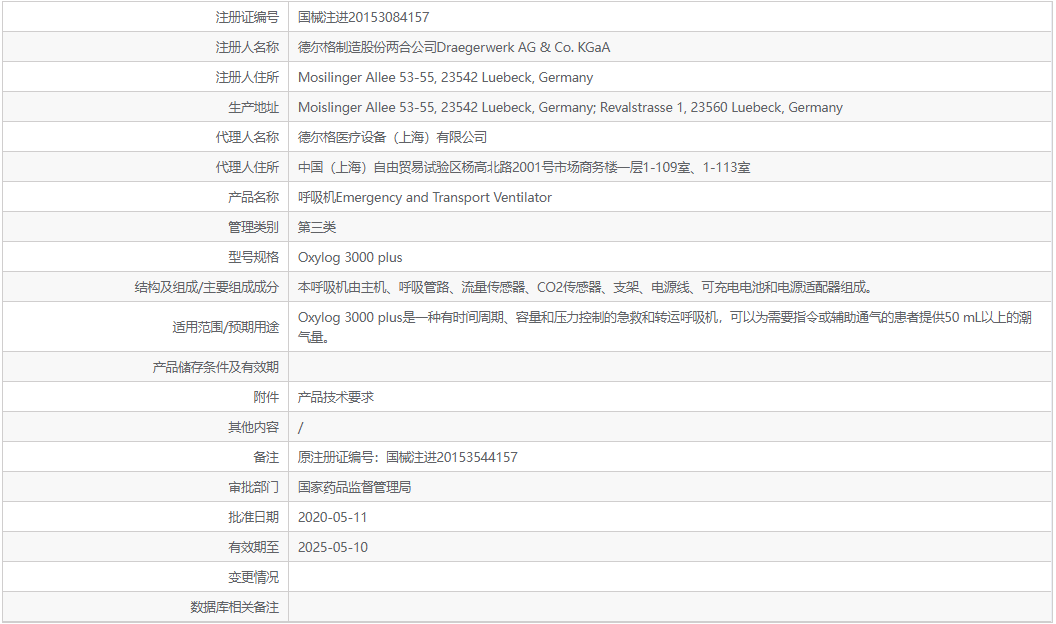Screen dimensions: 1056x624
Task: Select product name Emergency and Transport Ventilator
Action: pyautogui.click(x=444, y=197)
